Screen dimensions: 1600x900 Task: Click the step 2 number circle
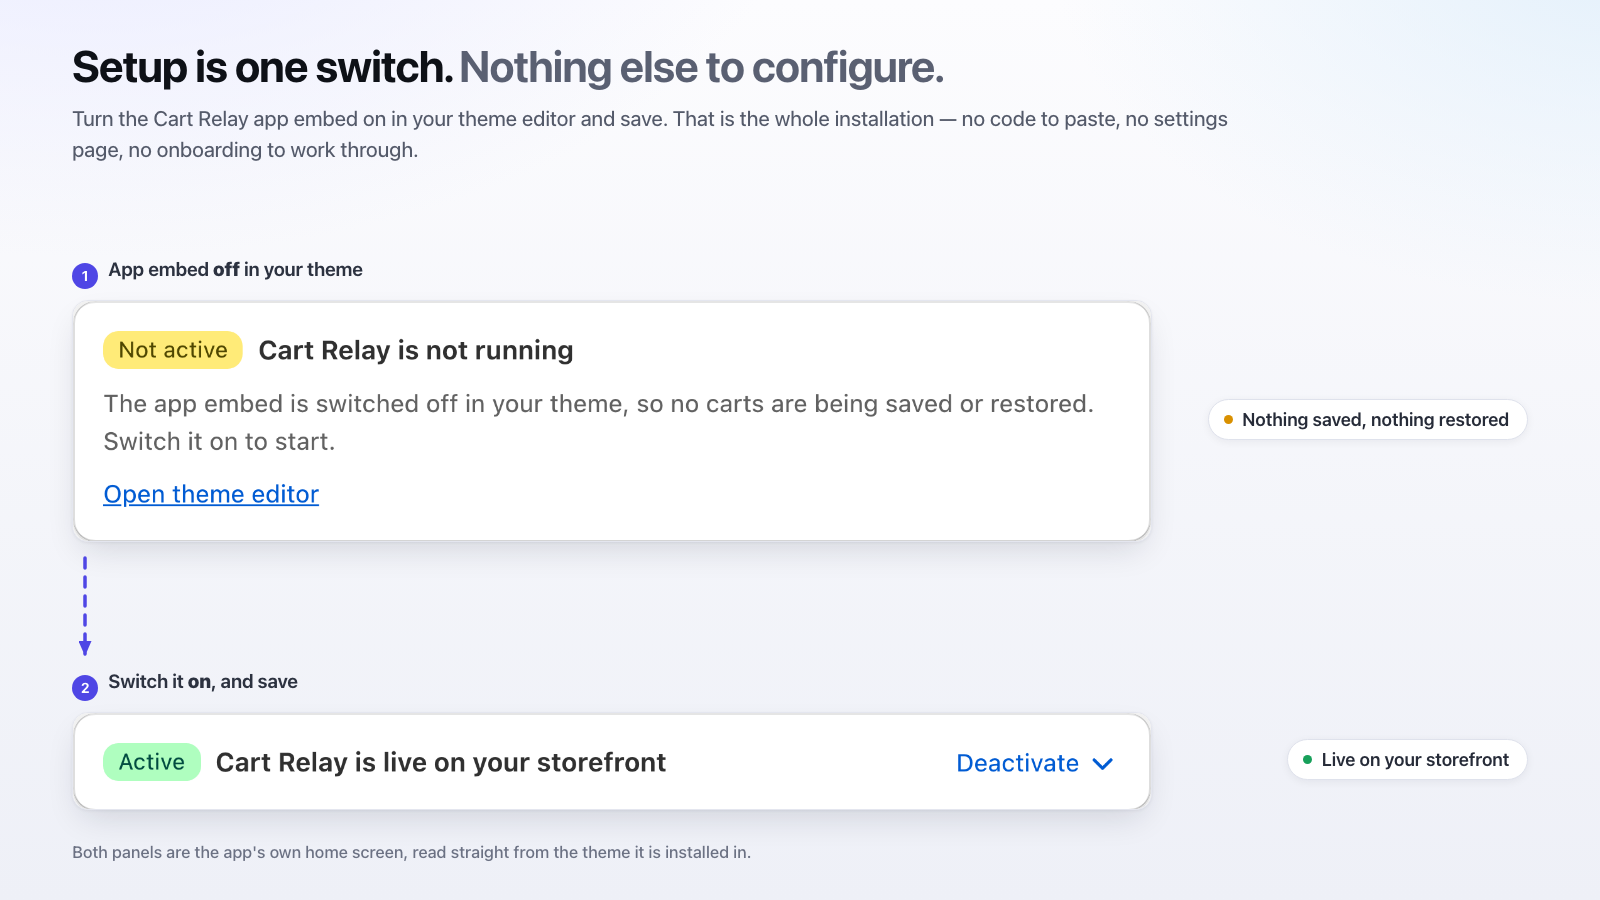pos(85,688)
